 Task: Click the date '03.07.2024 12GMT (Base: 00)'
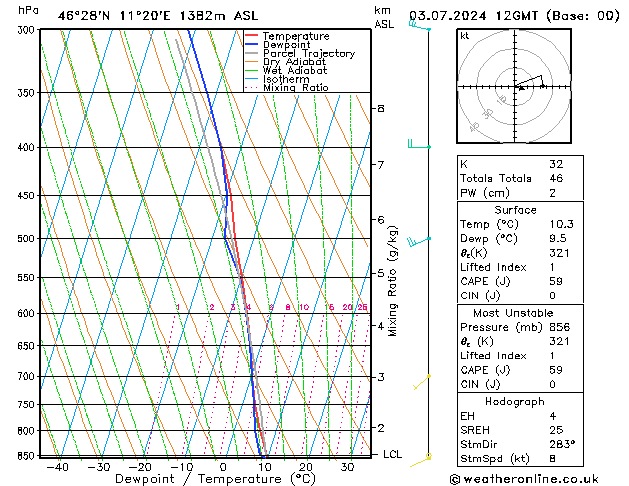coord(514,16)
